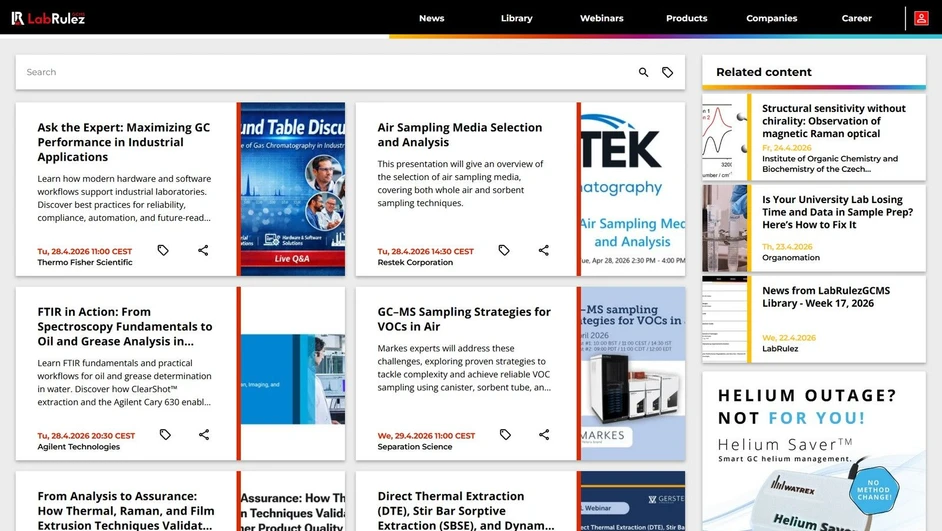Open Ask the Expert: Maximizing GC Performance title
942x531 pixels.
tap(124, 142)
